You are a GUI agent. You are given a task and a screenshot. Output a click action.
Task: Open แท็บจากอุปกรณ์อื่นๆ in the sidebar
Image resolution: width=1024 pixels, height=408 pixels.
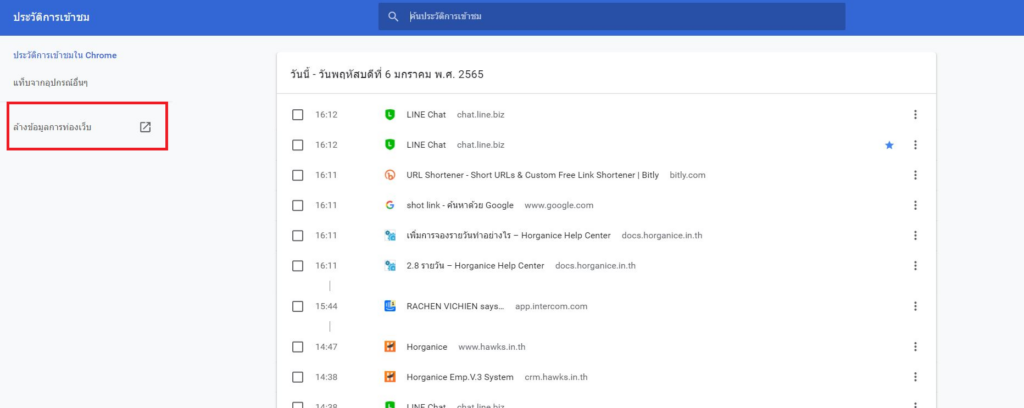pos(50,83)
